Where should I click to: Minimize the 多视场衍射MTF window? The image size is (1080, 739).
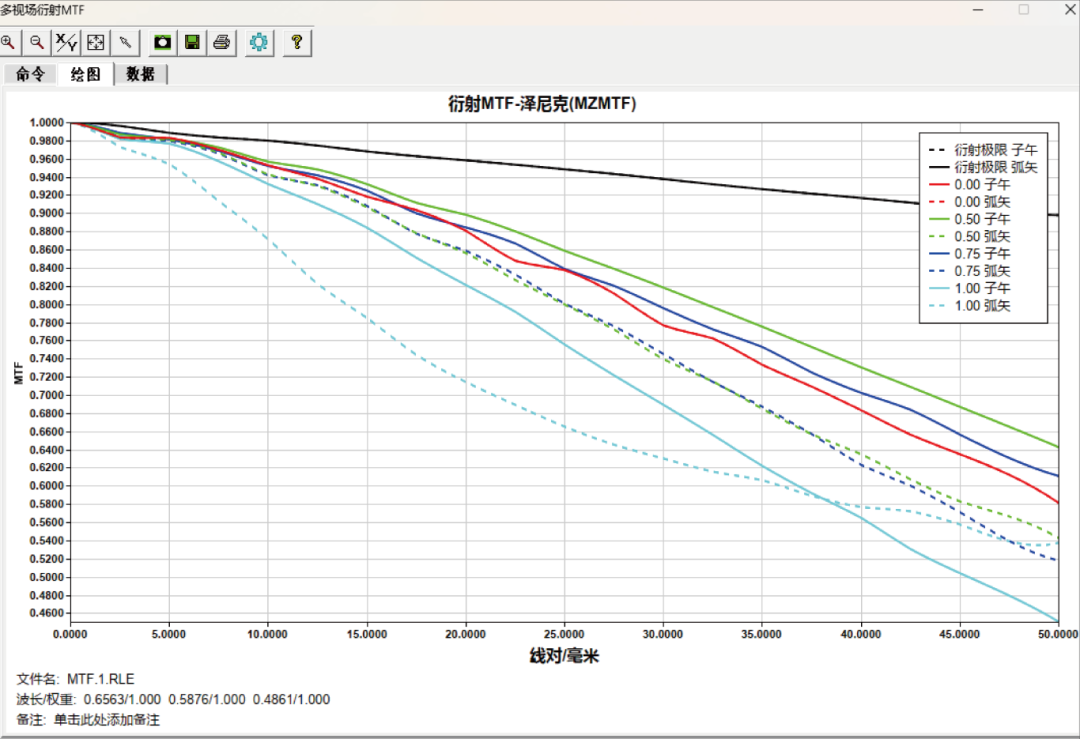[x=978, y=10]
